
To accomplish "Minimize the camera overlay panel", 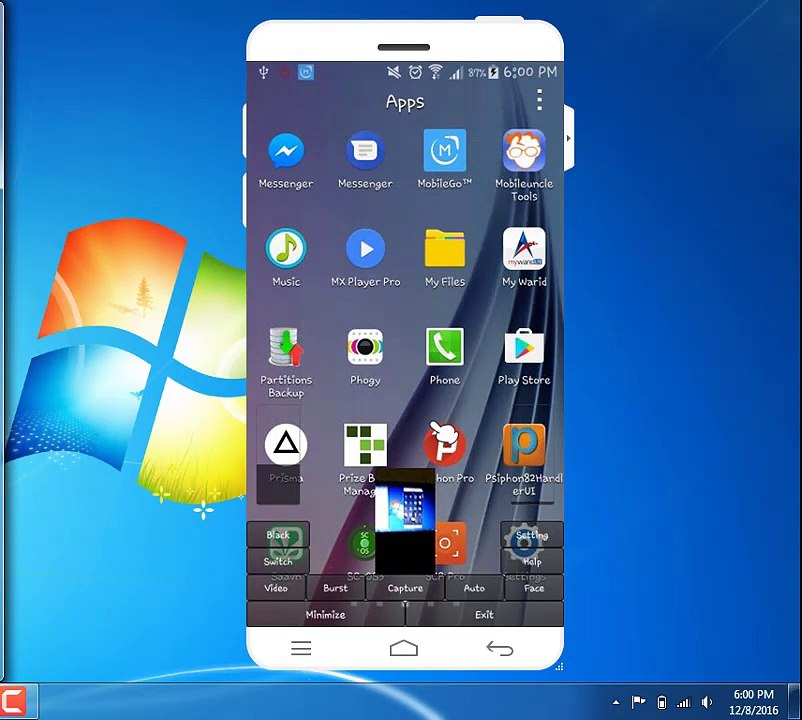I will pos(326,614).
